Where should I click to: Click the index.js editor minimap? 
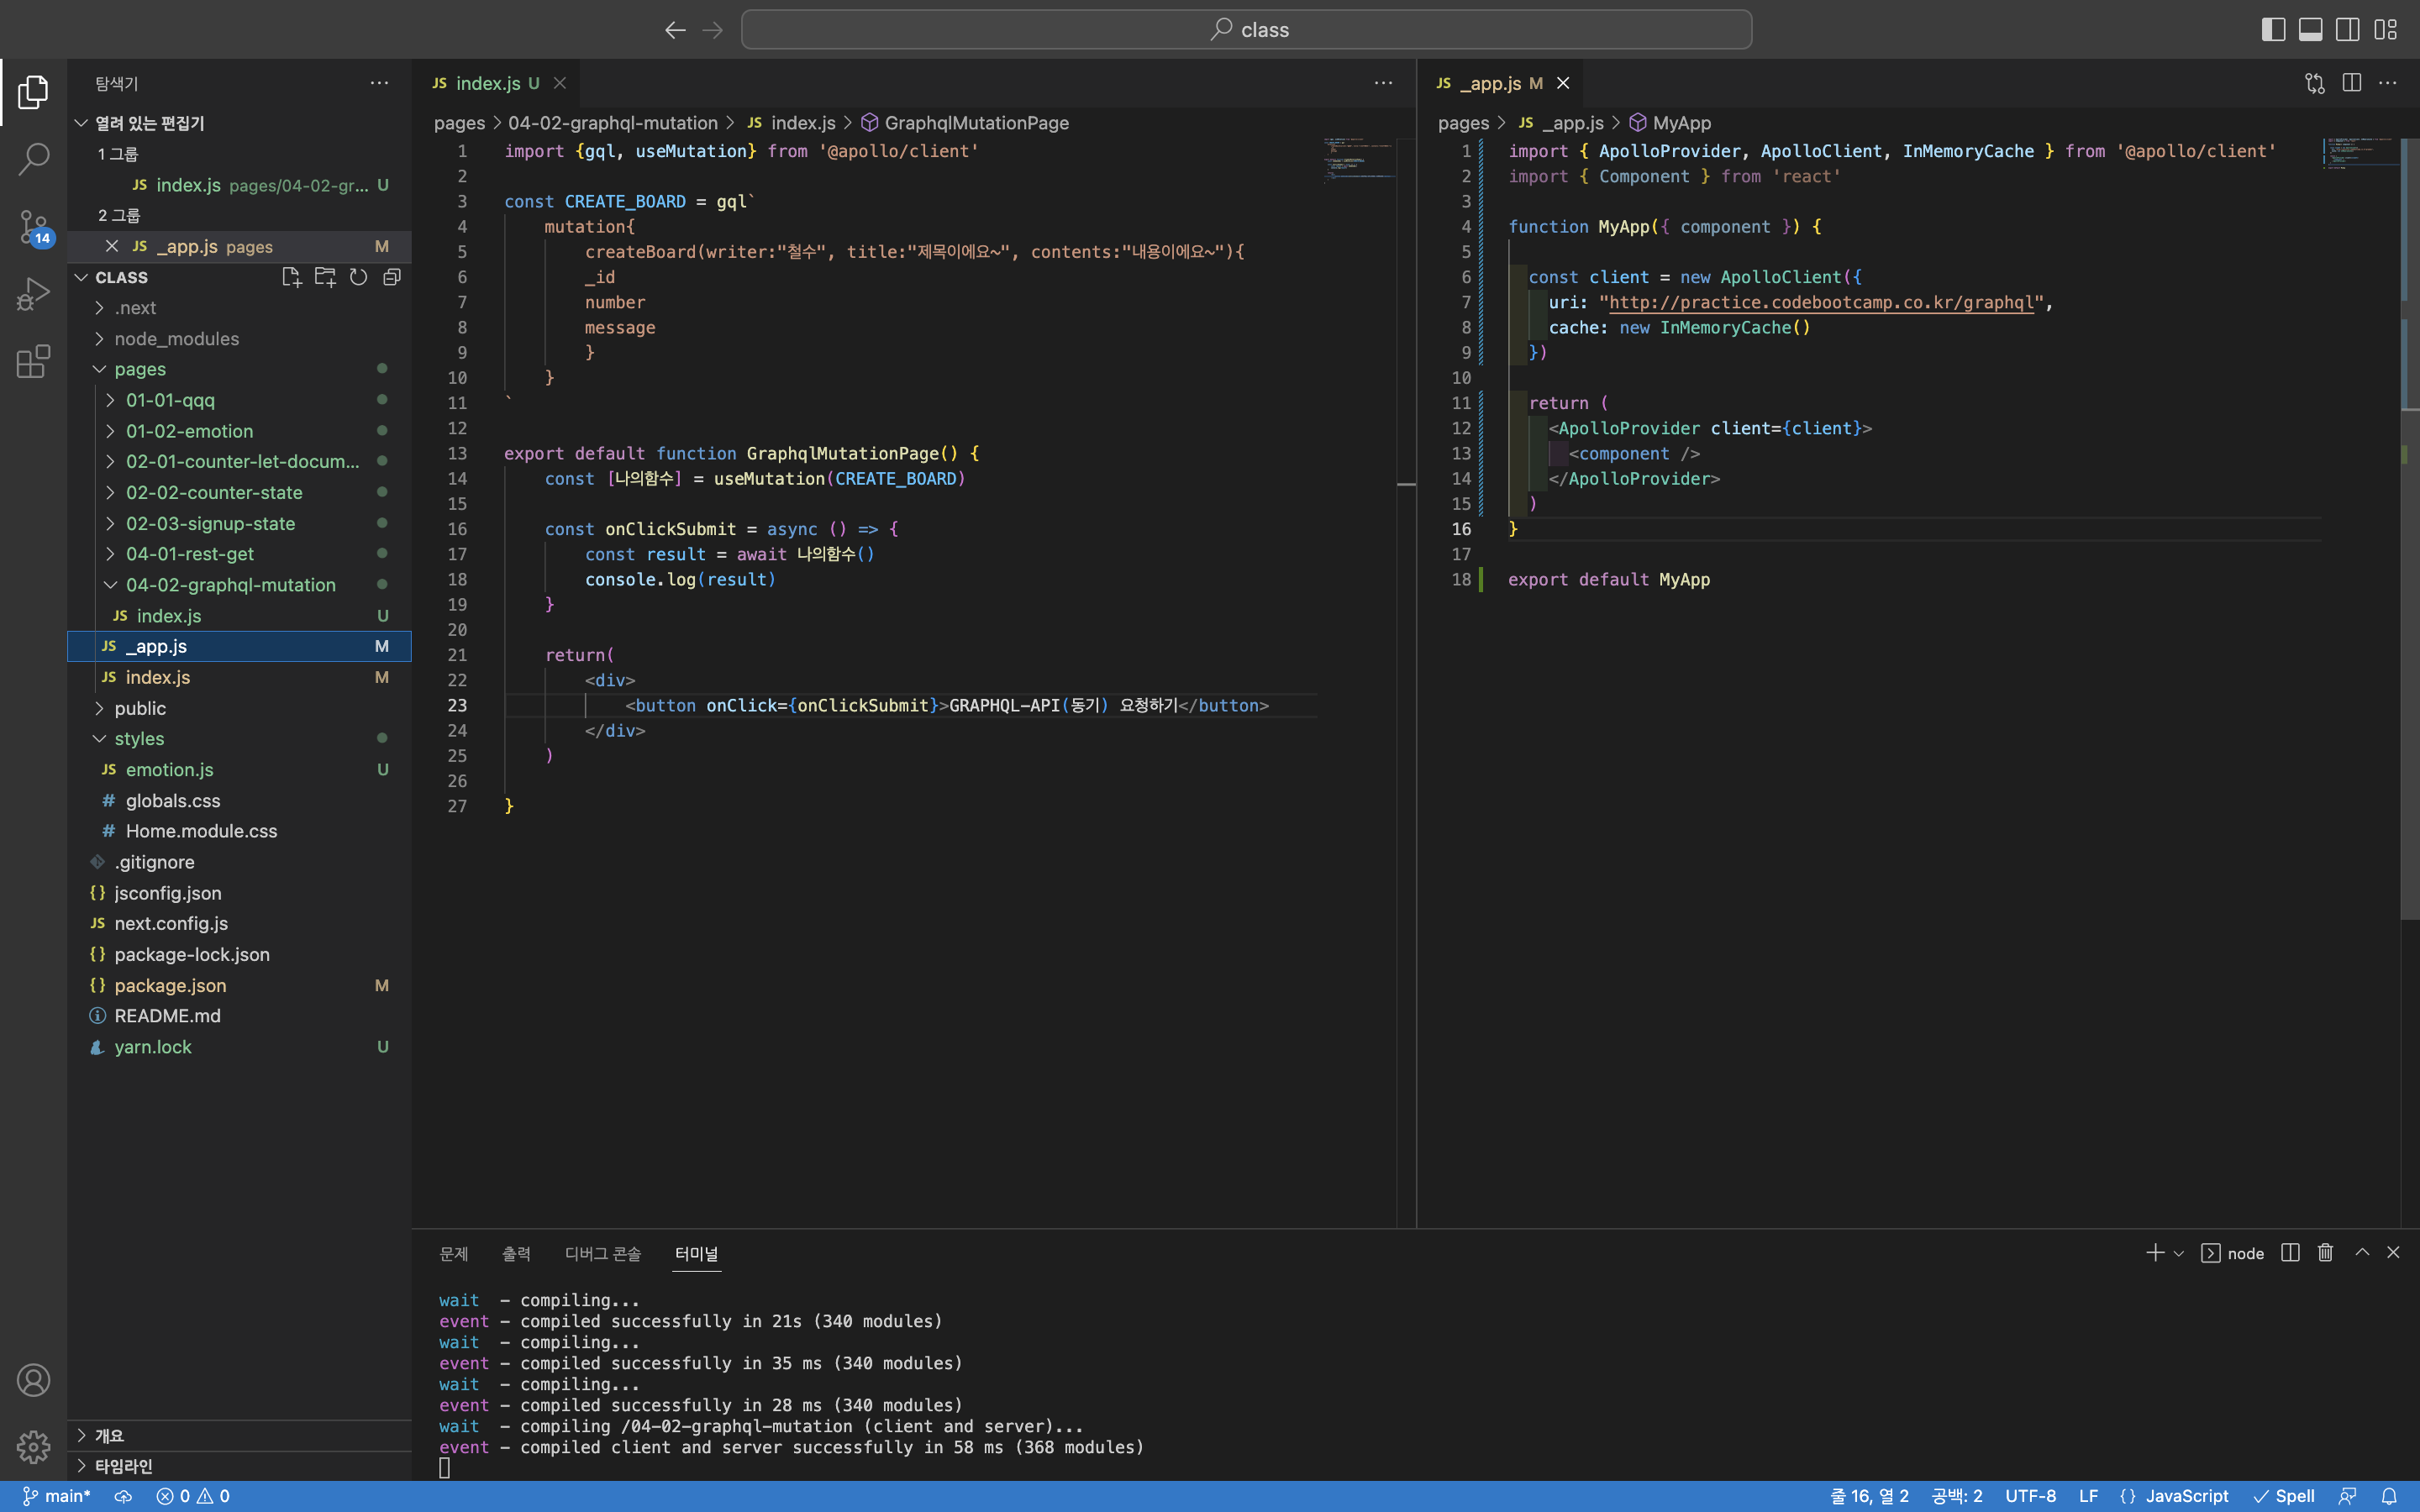(1359, 160)
